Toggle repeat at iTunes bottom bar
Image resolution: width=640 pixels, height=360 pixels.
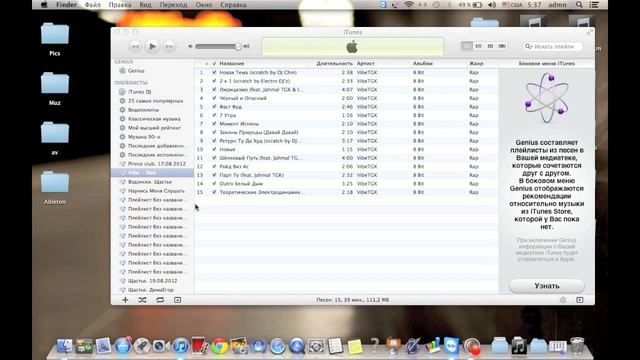pyautogui.click(x=160, y=300)
